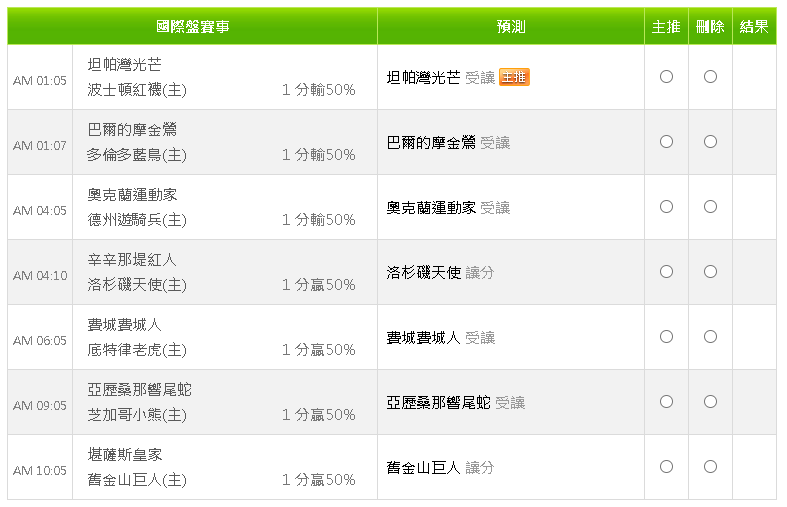Select 刪除 radio for 洛杉磯天使 prediction

coord(710,272)
